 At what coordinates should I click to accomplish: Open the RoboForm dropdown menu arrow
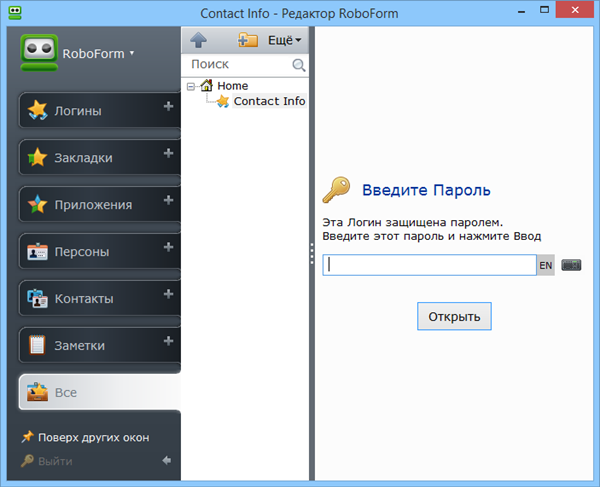tap(132, 53)
